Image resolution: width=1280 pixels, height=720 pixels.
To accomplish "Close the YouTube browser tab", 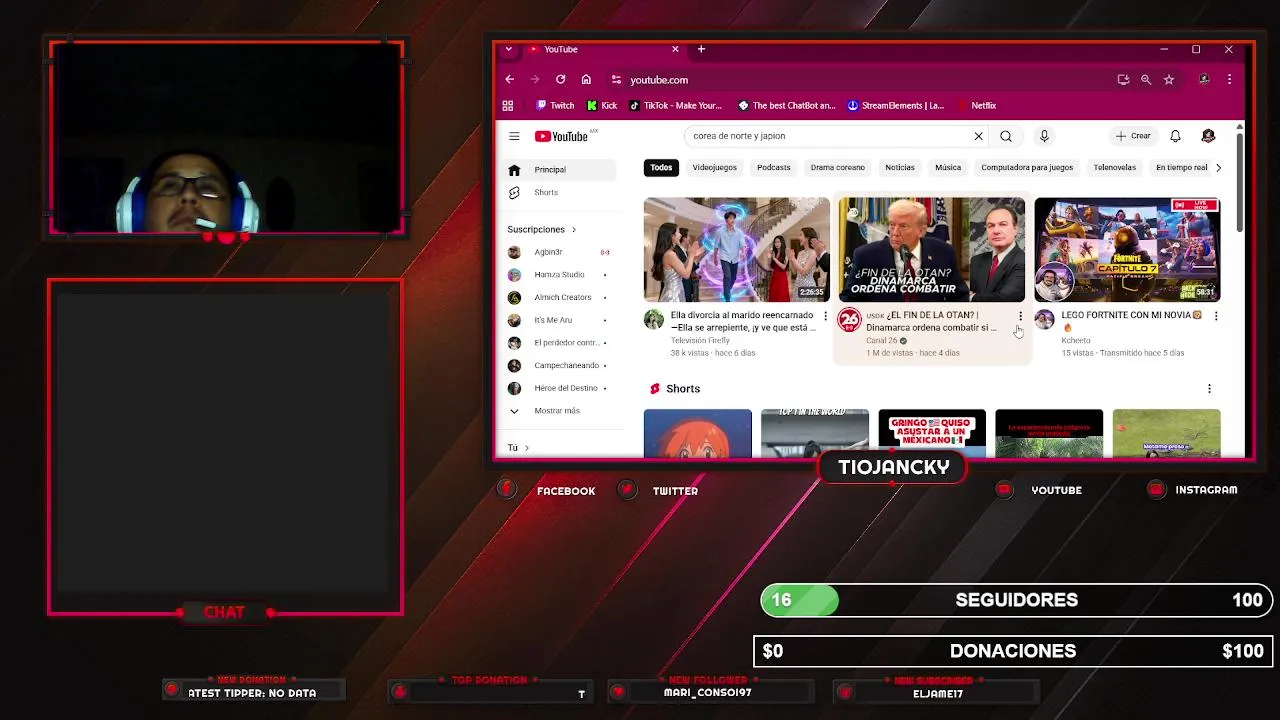I will tap(675, 49).
